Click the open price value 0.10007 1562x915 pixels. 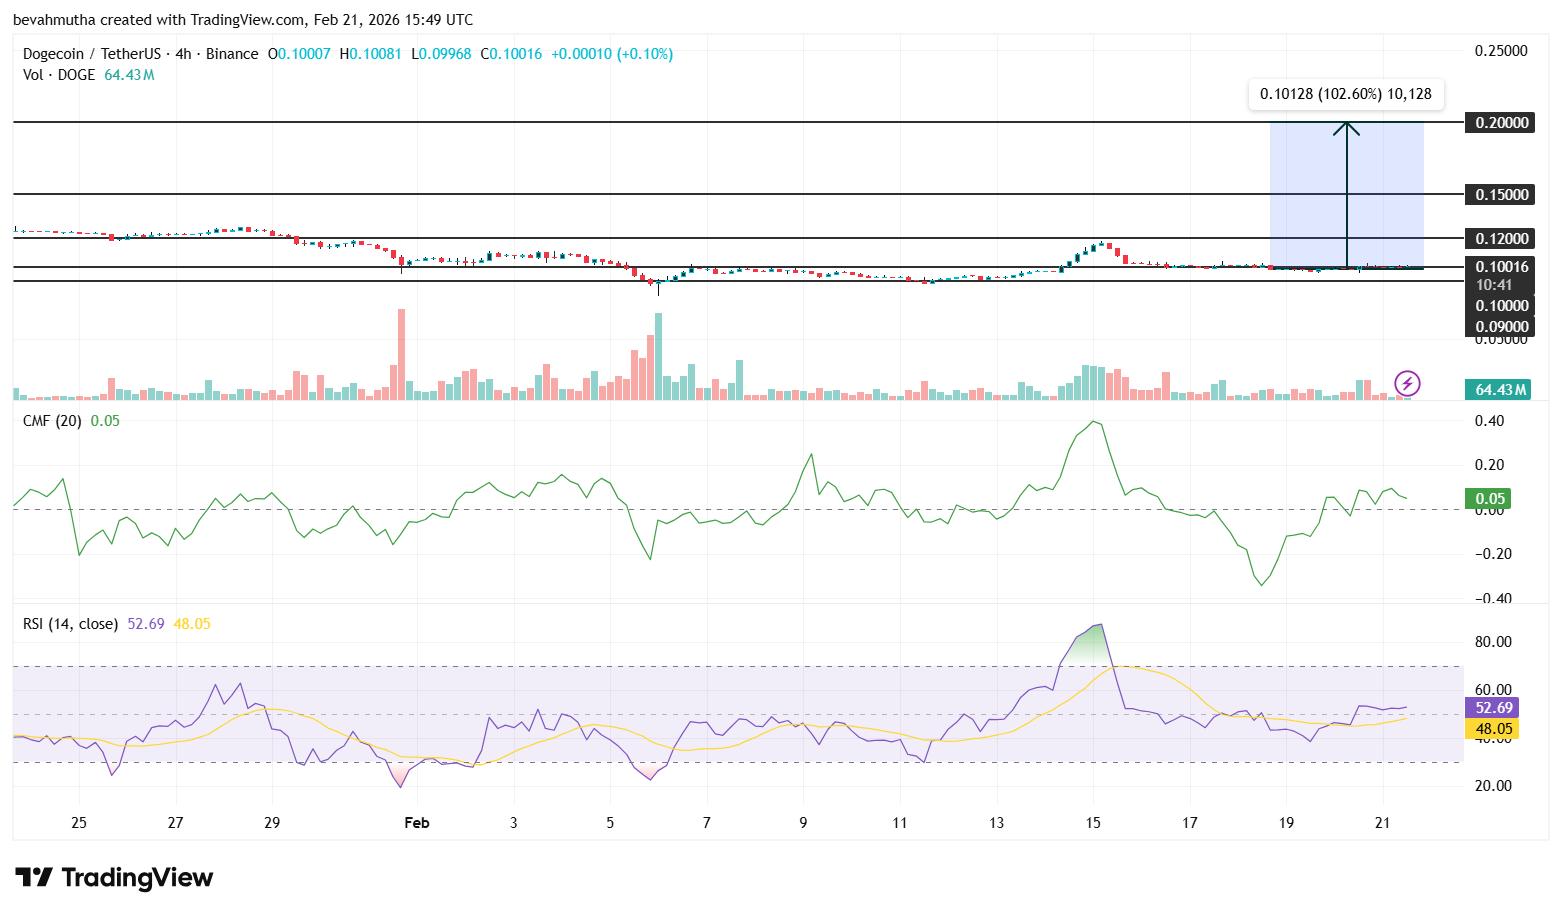pos(302,54)
